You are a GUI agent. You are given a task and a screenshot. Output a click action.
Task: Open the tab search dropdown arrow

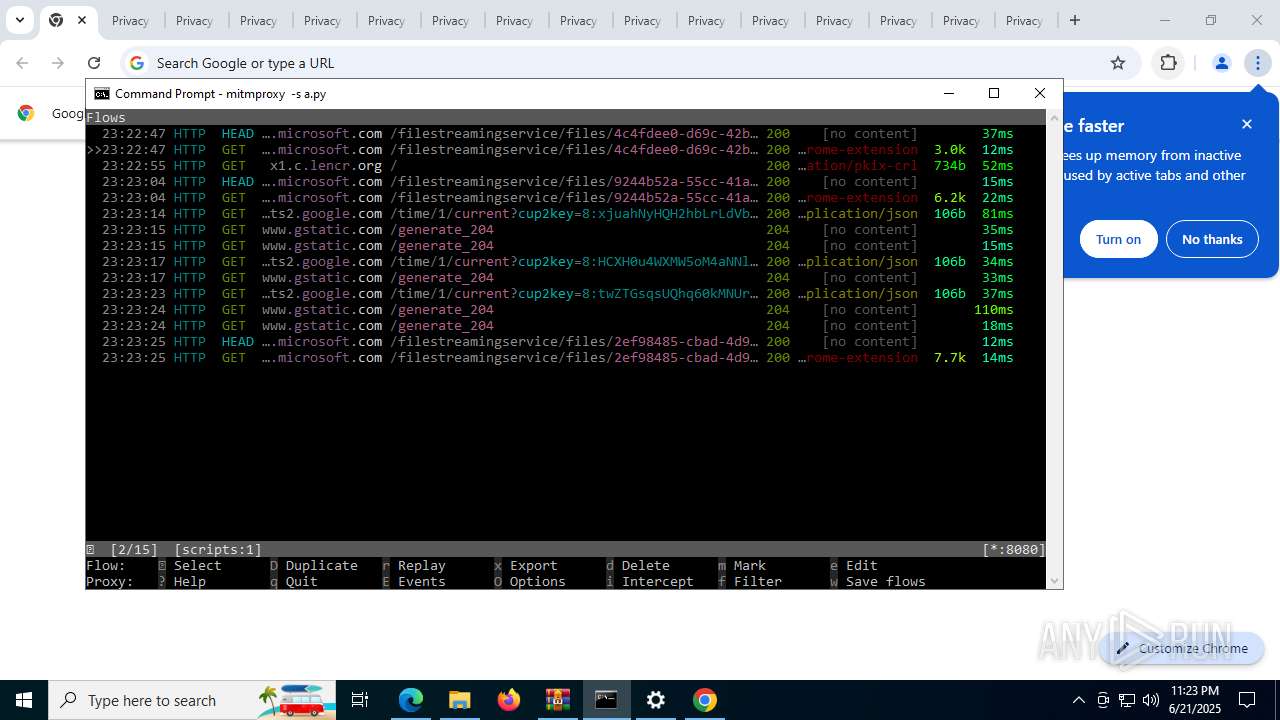[x=19, y=20]
